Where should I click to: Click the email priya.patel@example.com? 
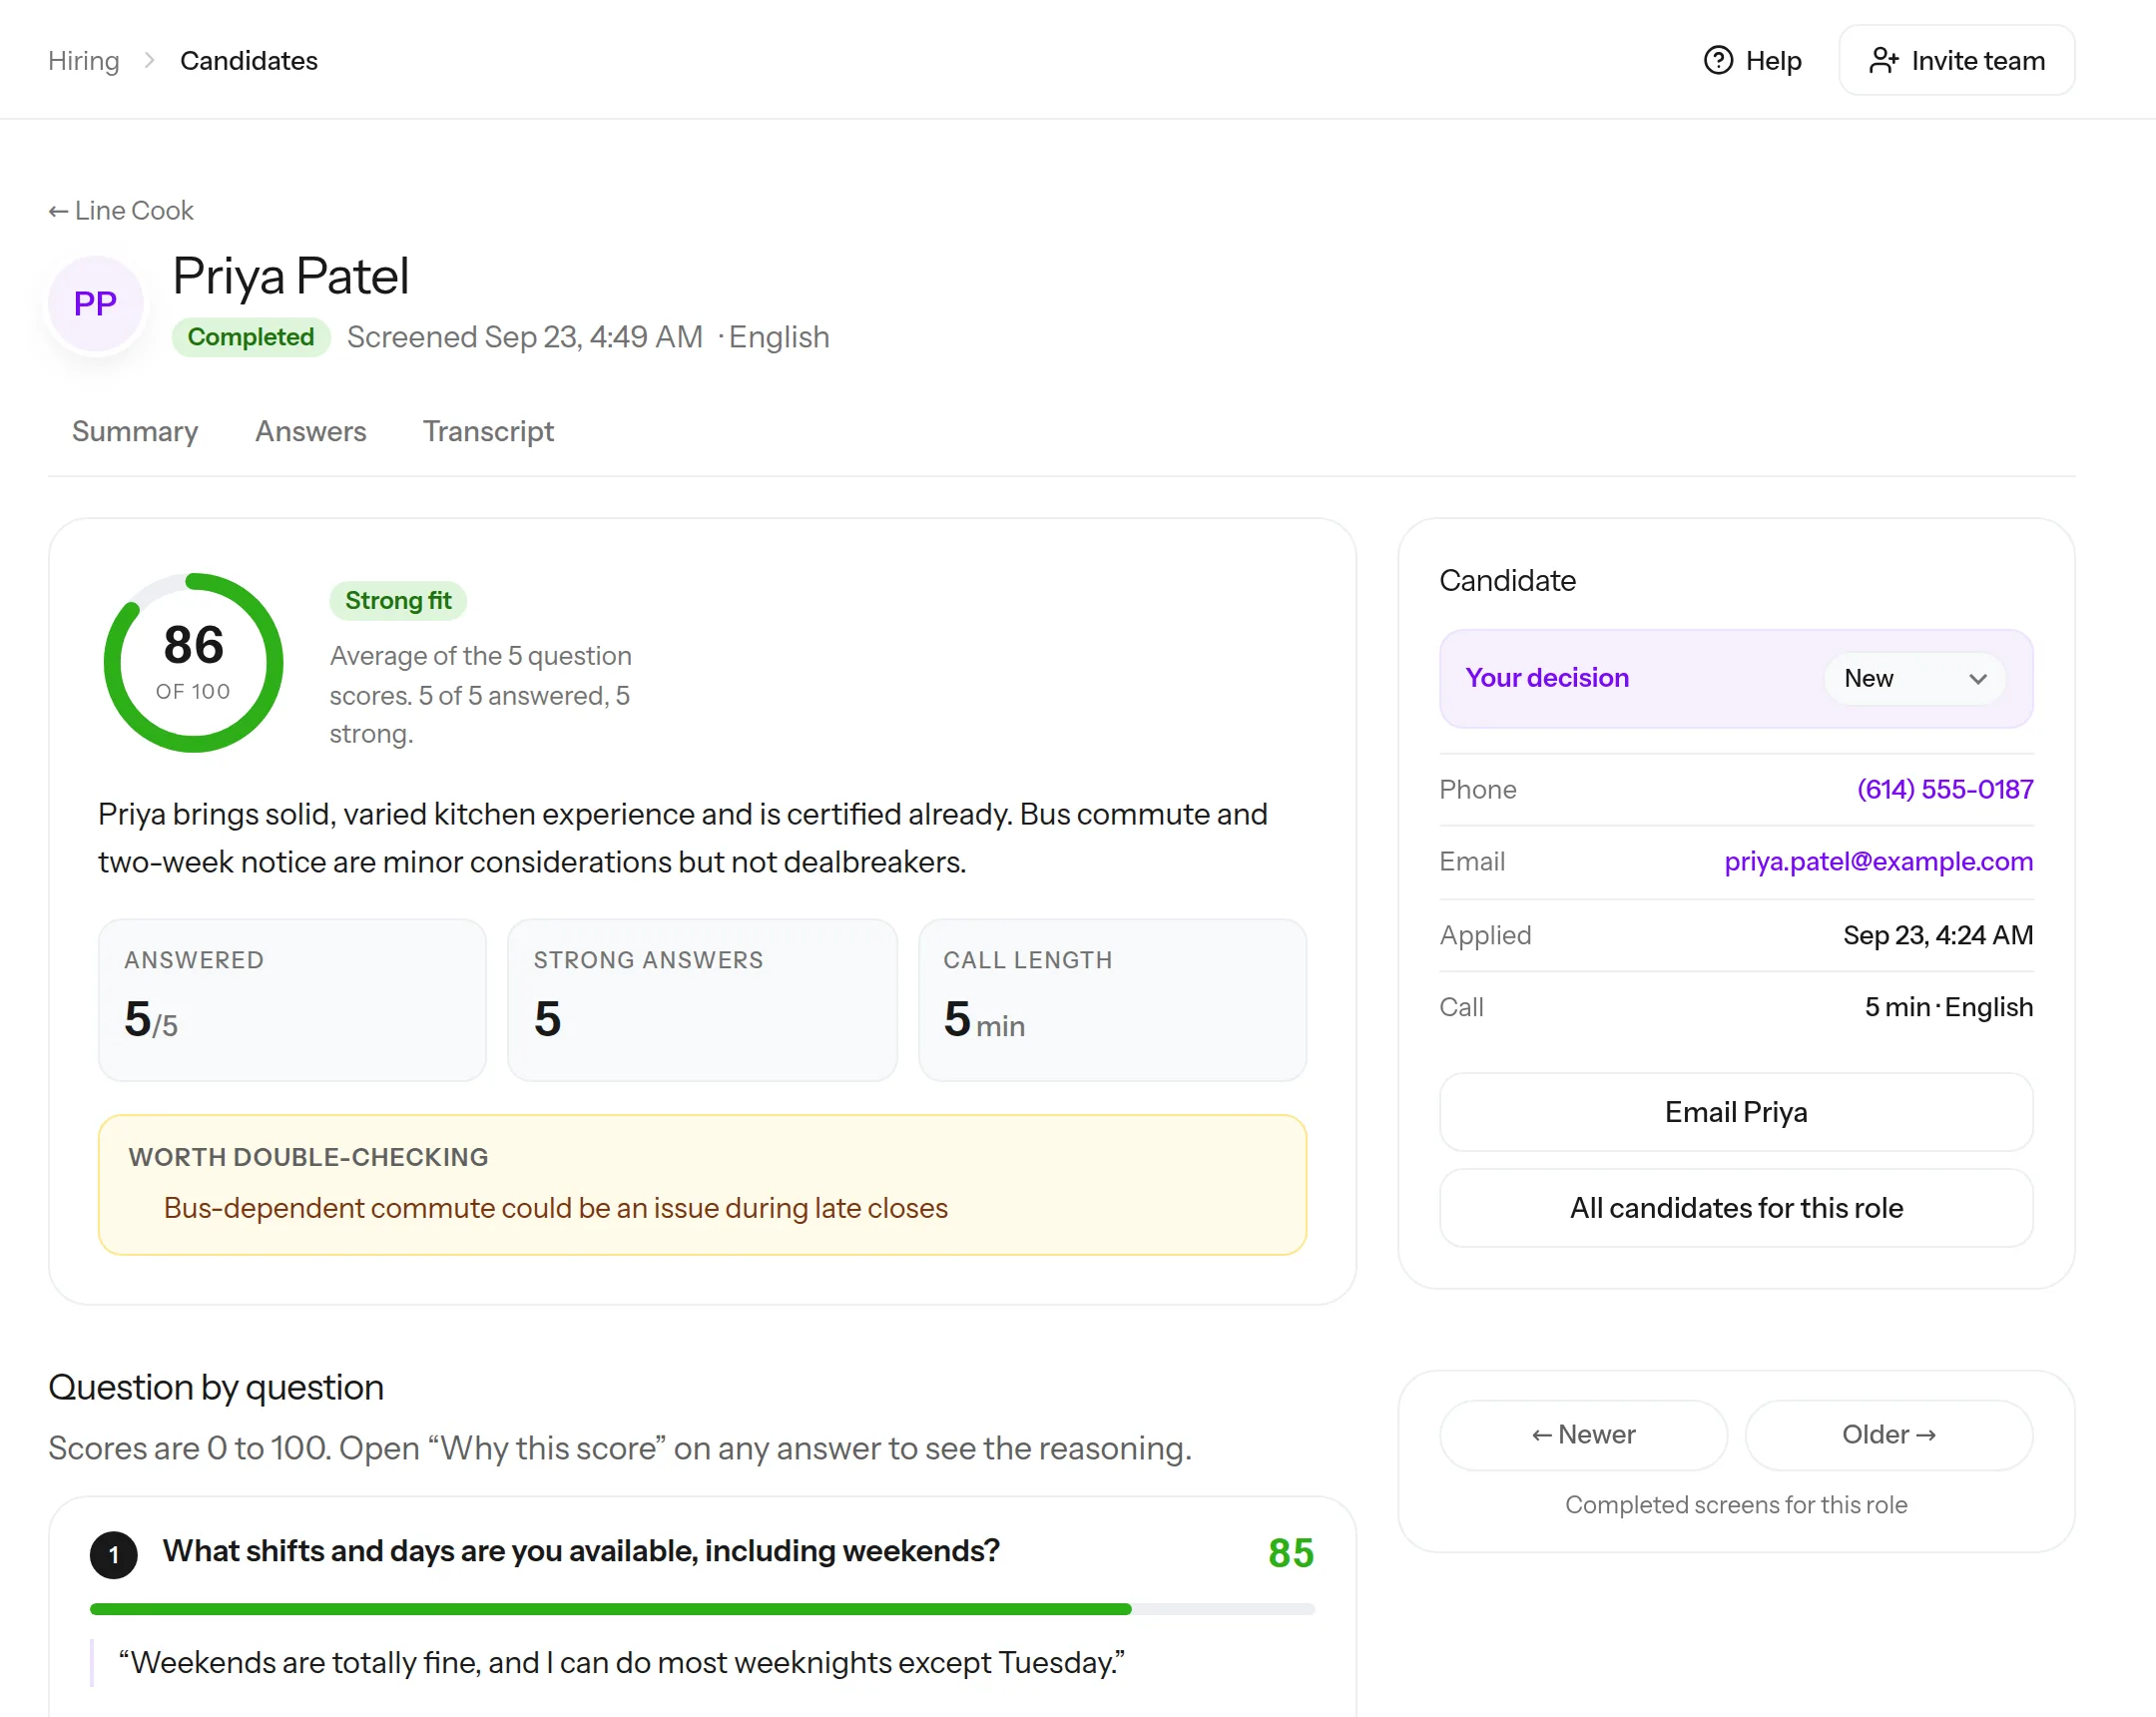click(x=1878, y=862)
